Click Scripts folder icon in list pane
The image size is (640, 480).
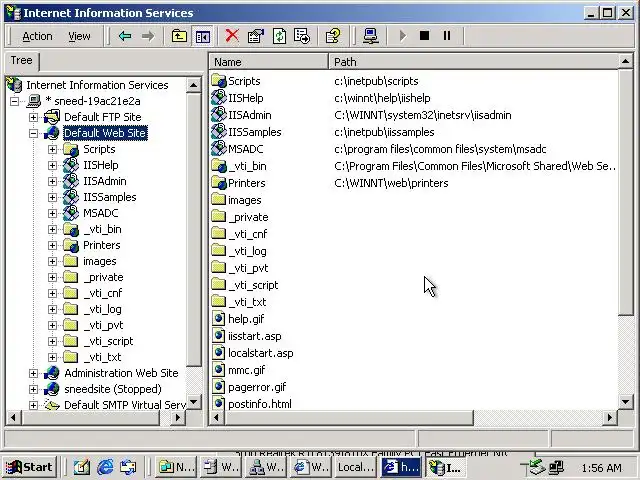(219, 81)
